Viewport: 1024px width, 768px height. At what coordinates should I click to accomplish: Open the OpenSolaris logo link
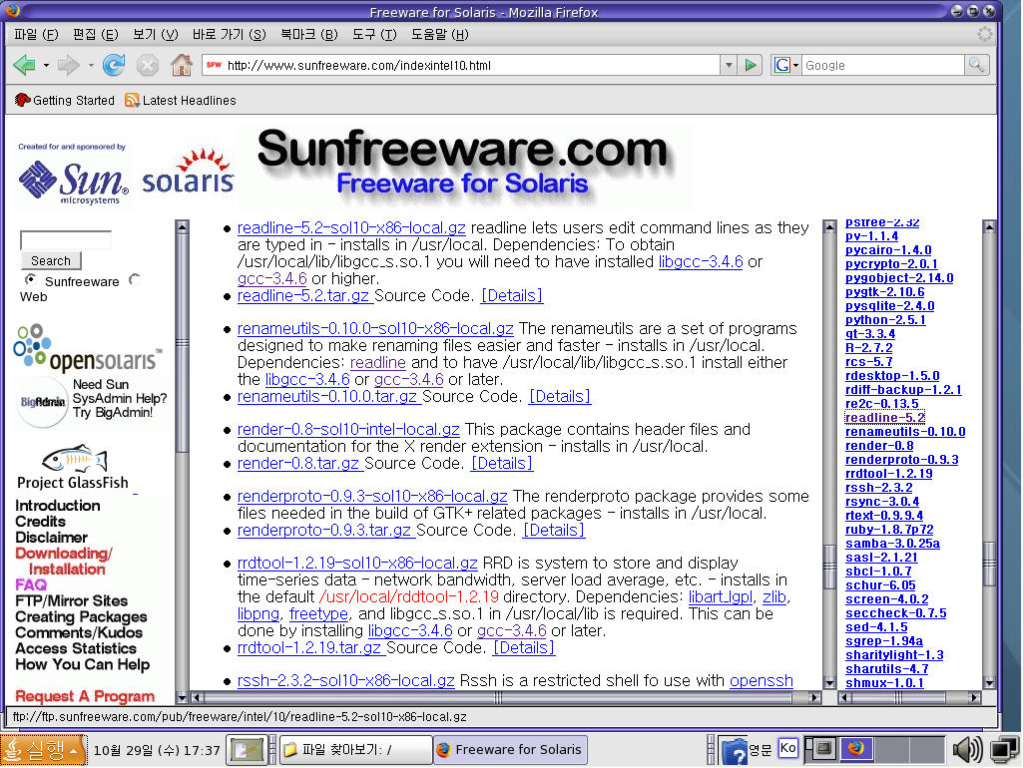(88, 349)
